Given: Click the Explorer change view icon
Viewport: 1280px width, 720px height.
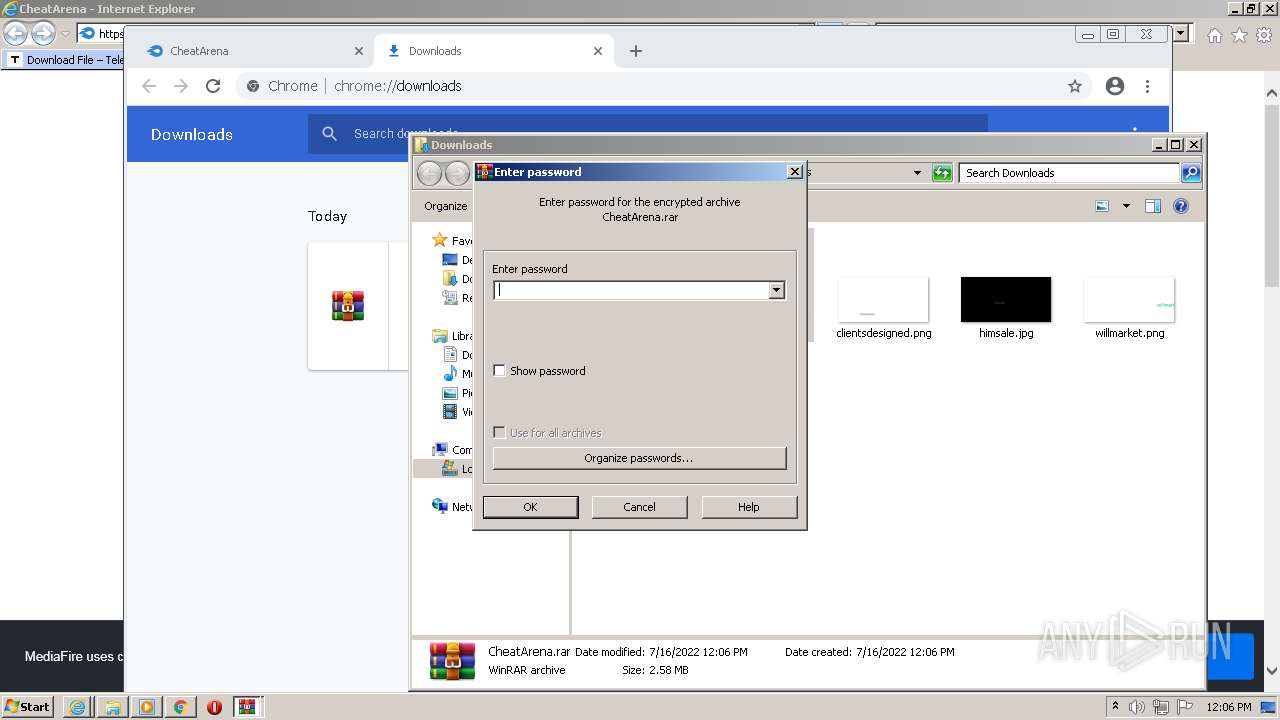Looking at the screenshot, I should (x=1102, y=206).
